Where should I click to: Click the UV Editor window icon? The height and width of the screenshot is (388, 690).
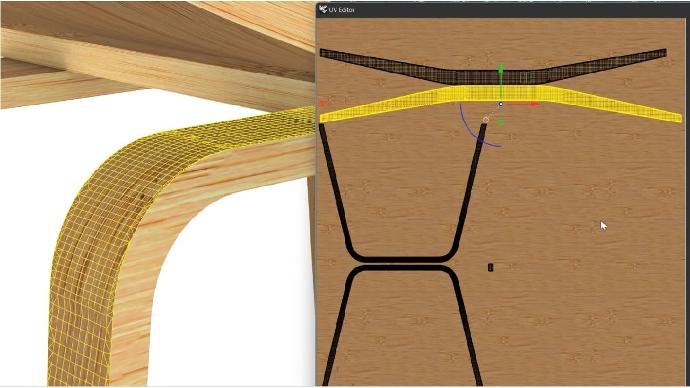[323, 9]
